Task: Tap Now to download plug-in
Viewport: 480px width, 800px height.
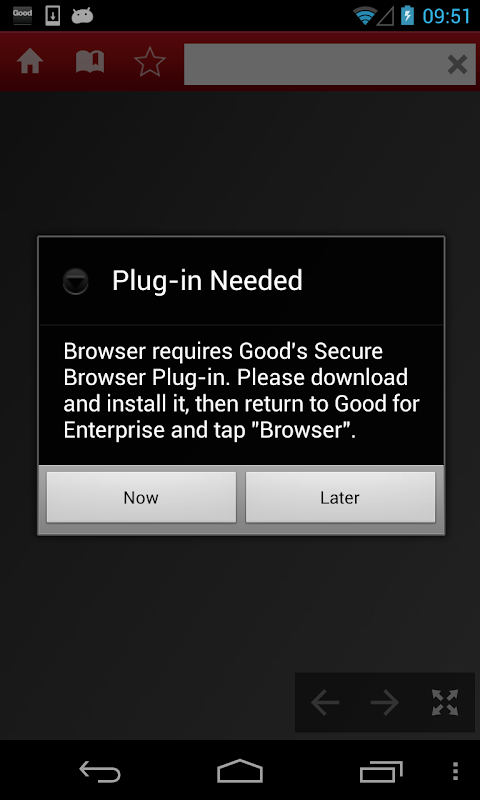Action: (x=141, y=497)
